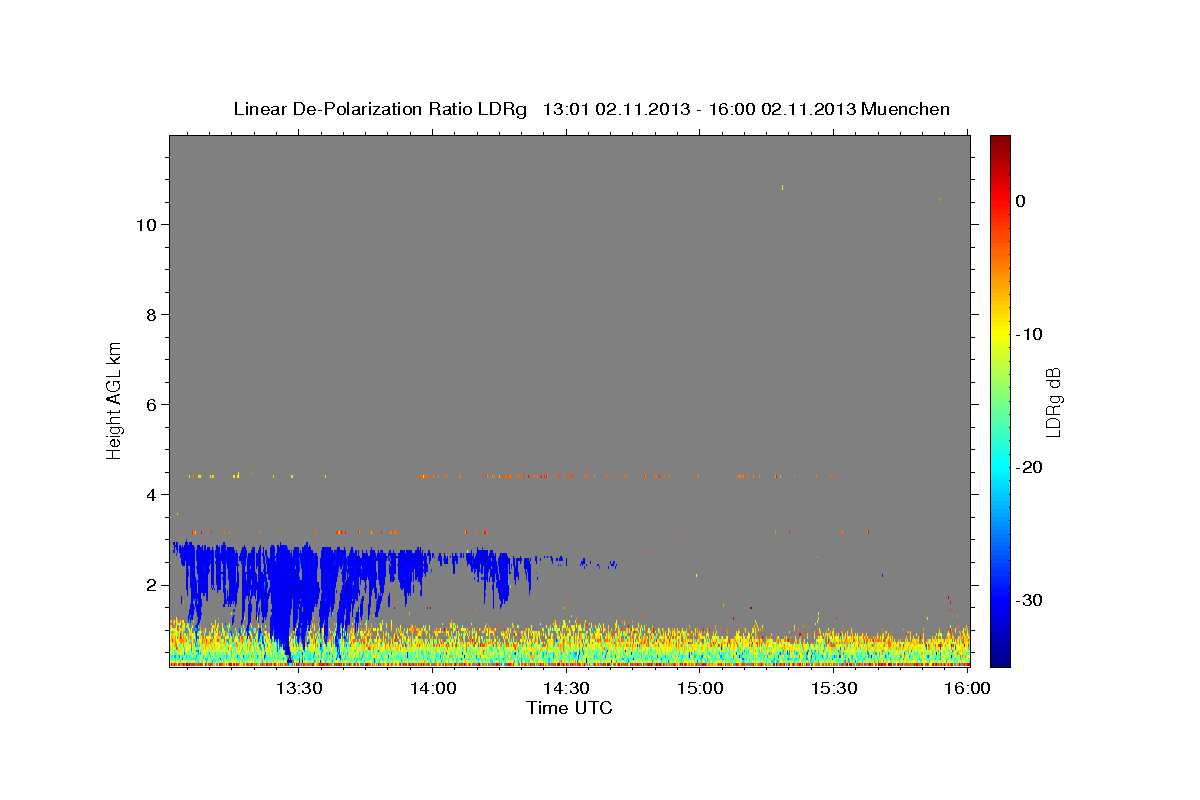This screenshot has height=800, width=1200.
Task: Click the 'Muenchen' location label in title
Action: [x=906, y=109]
